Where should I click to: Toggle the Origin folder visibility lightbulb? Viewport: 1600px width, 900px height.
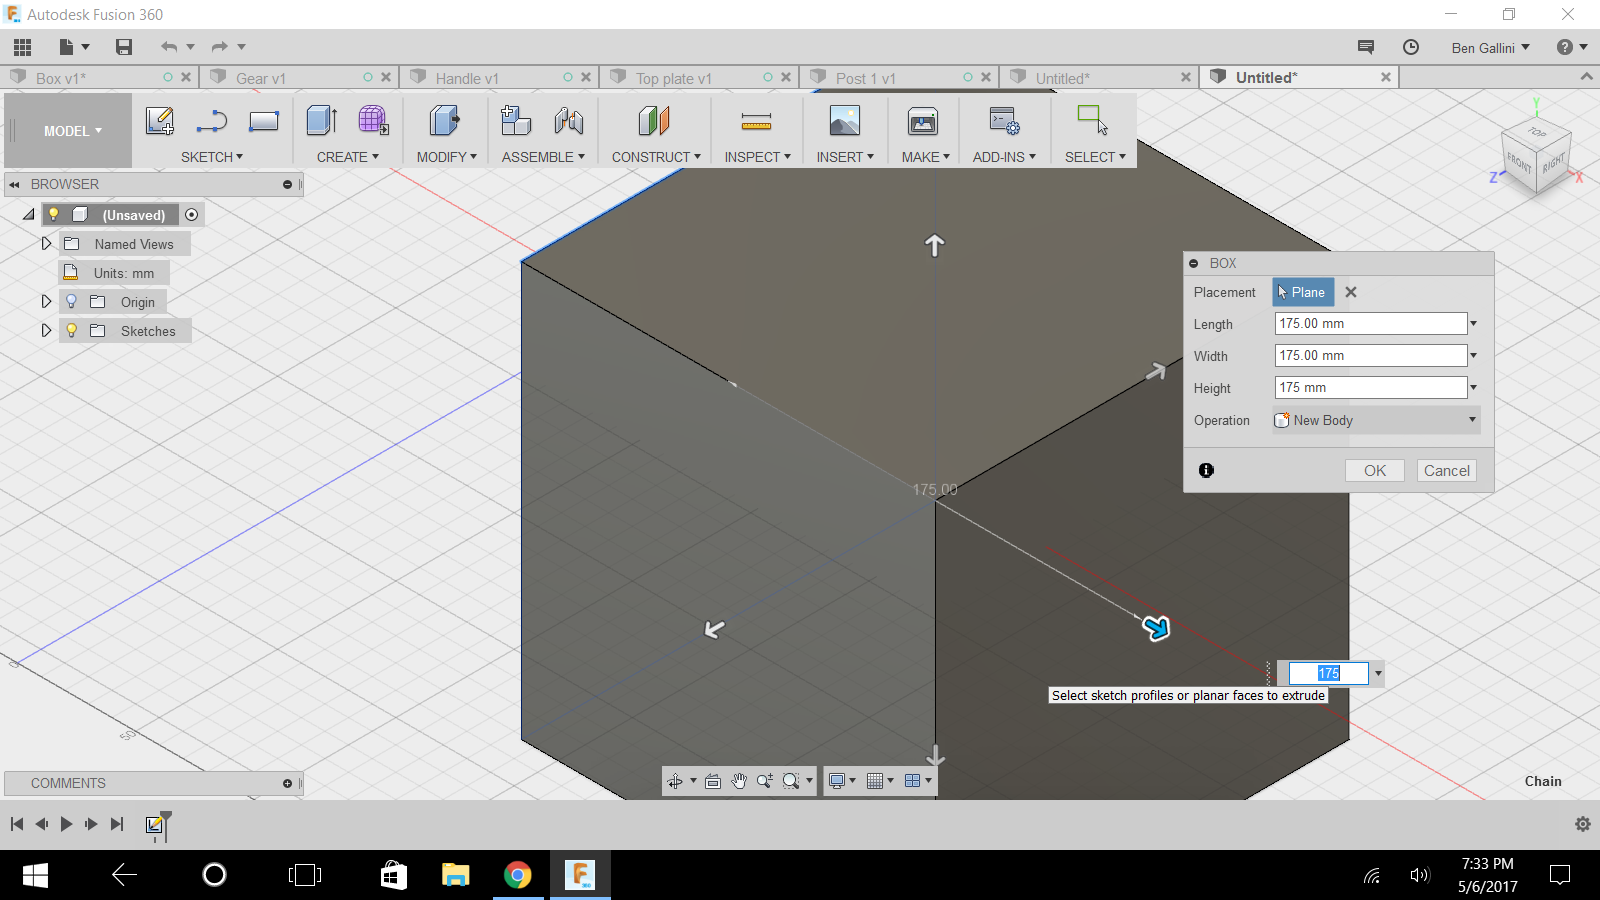click(71, 301)
